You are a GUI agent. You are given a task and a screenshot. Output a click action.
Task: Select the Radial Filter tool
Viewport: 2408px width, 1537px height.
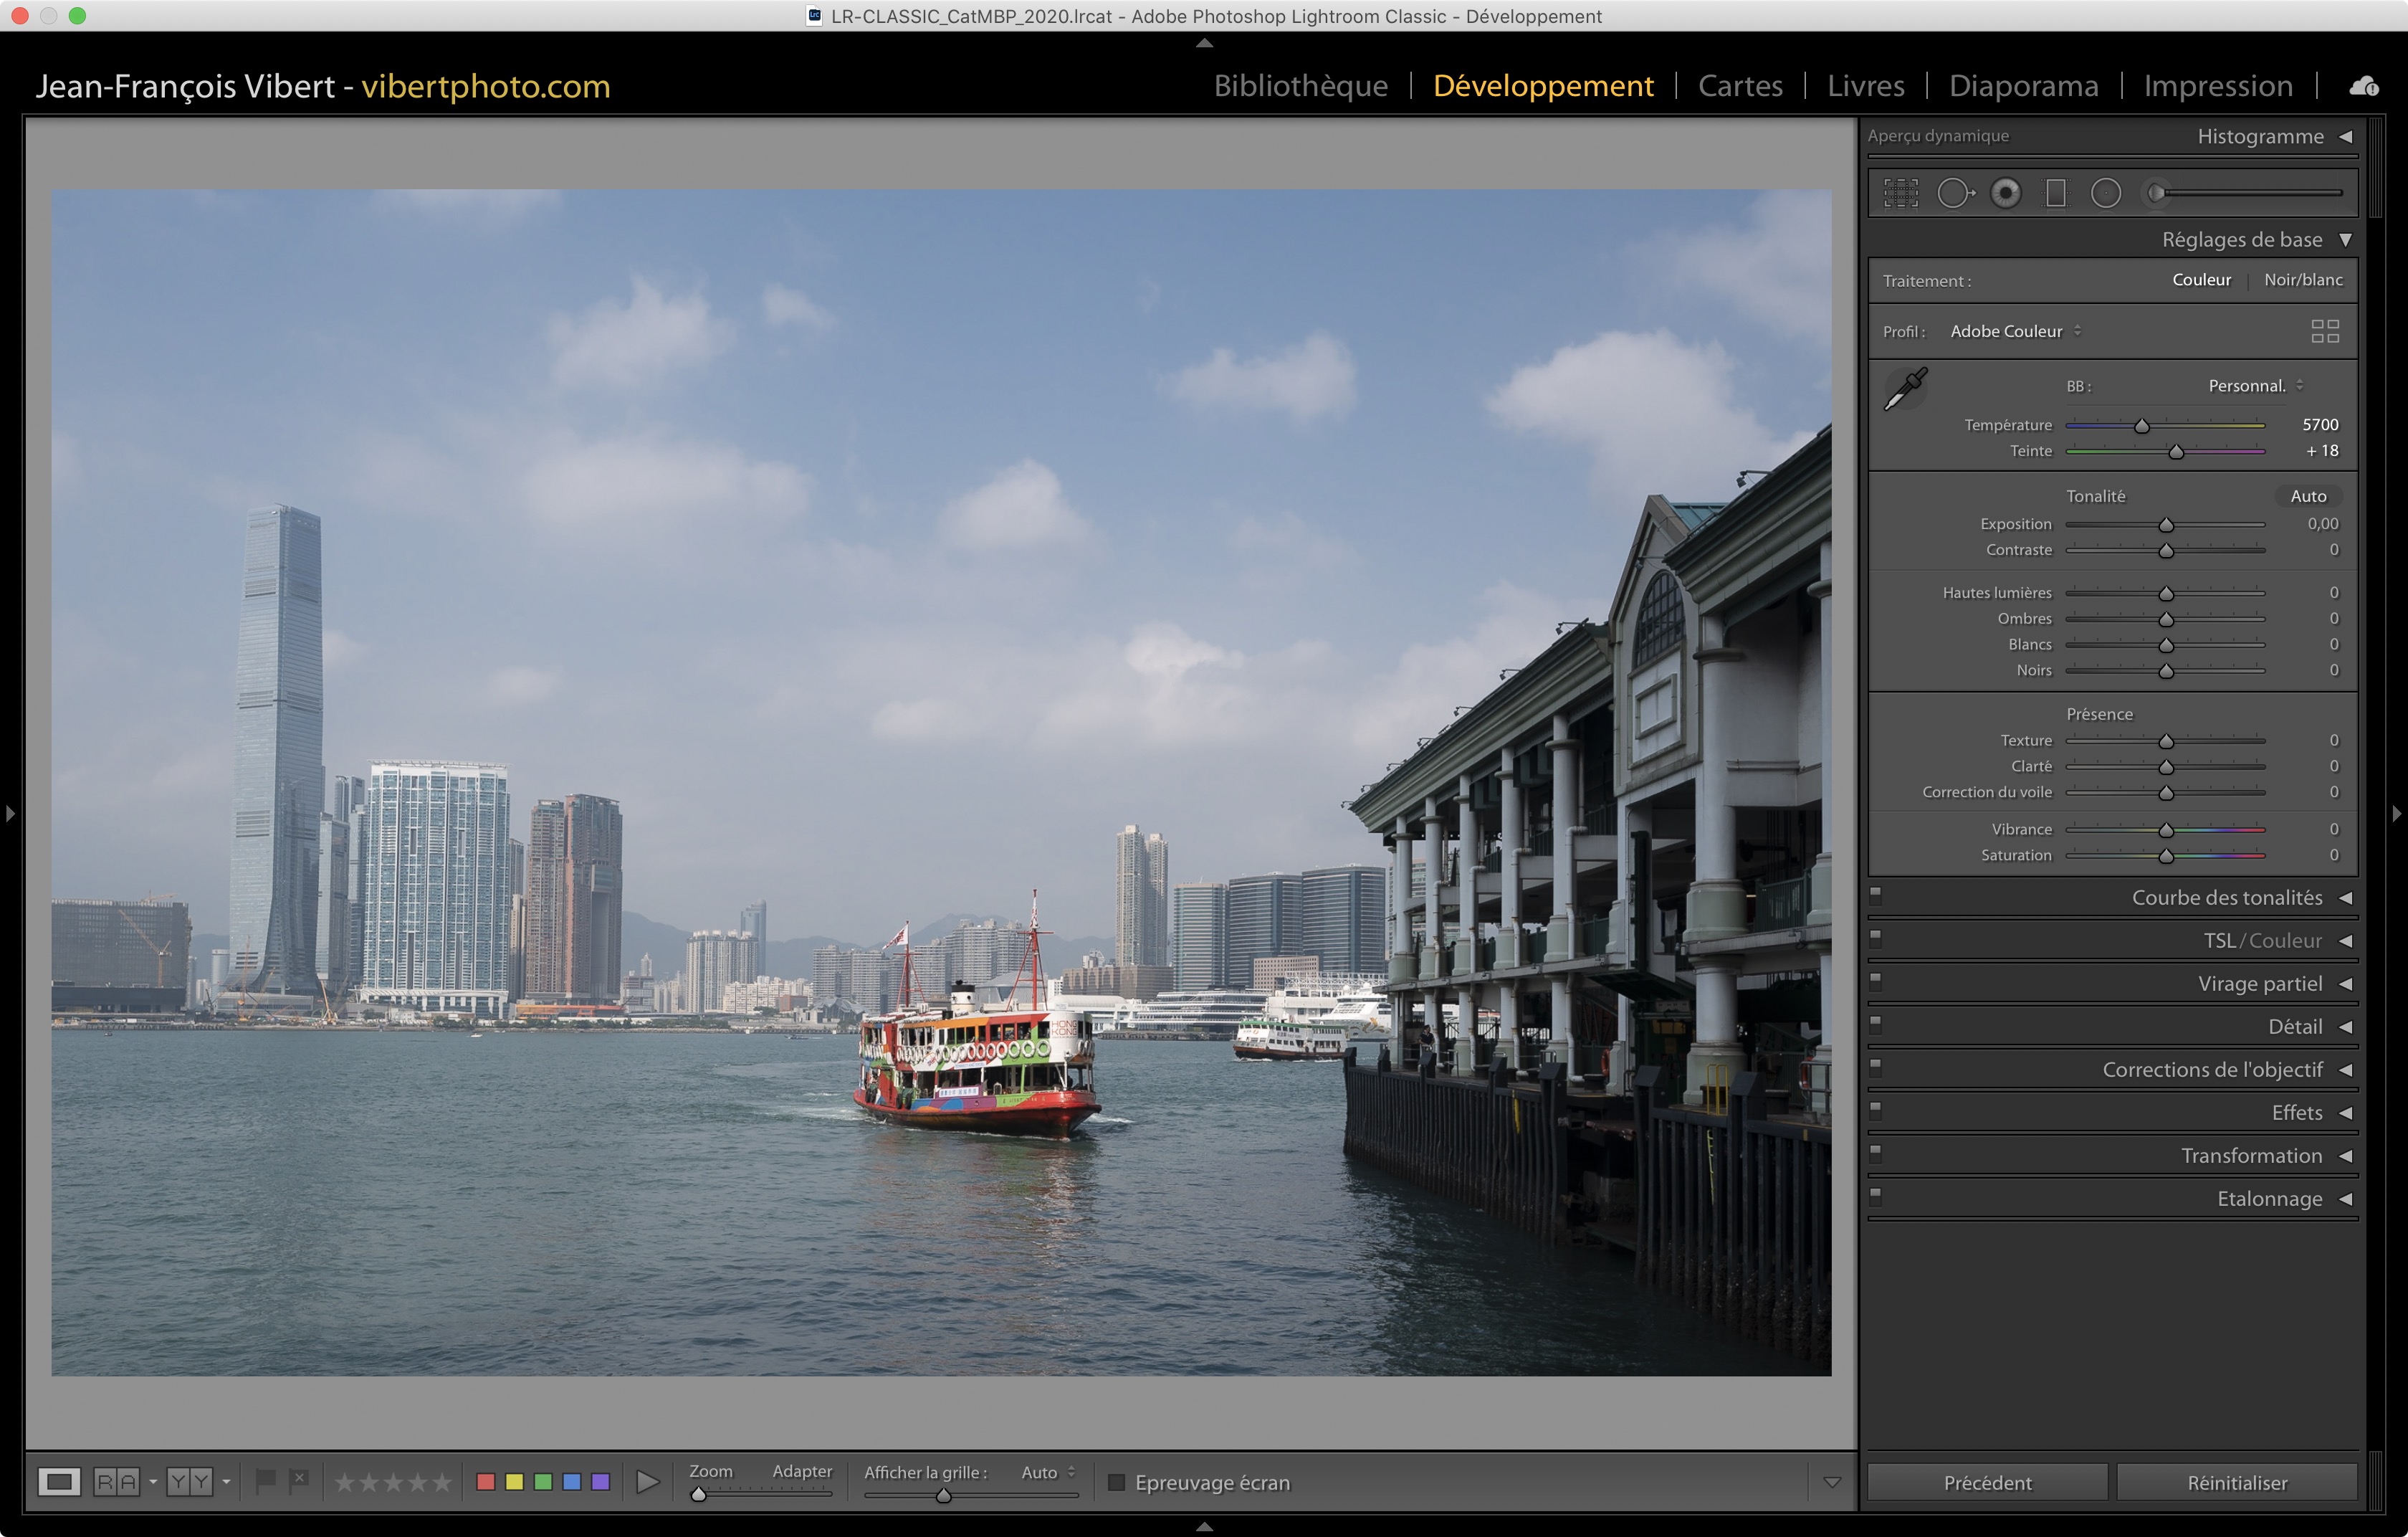[2106, 193]
